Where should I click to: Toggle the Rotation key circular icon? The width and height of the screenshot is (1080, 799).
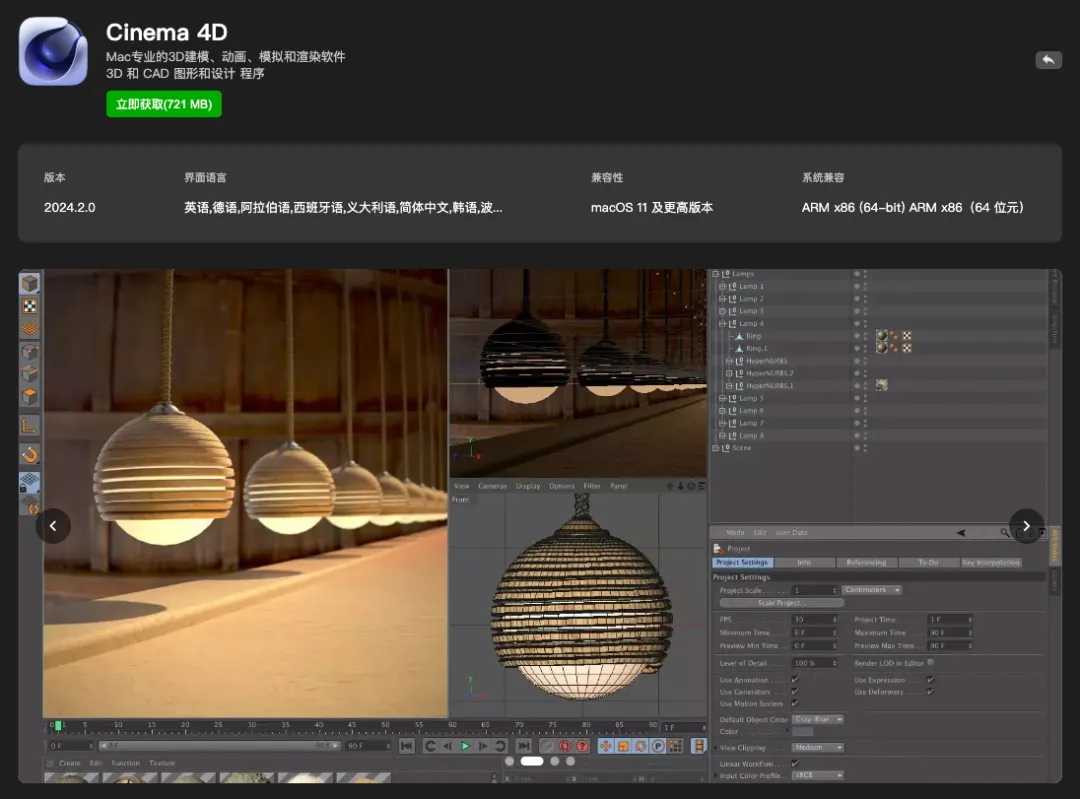pyautogui.click(x=641, y=746)
